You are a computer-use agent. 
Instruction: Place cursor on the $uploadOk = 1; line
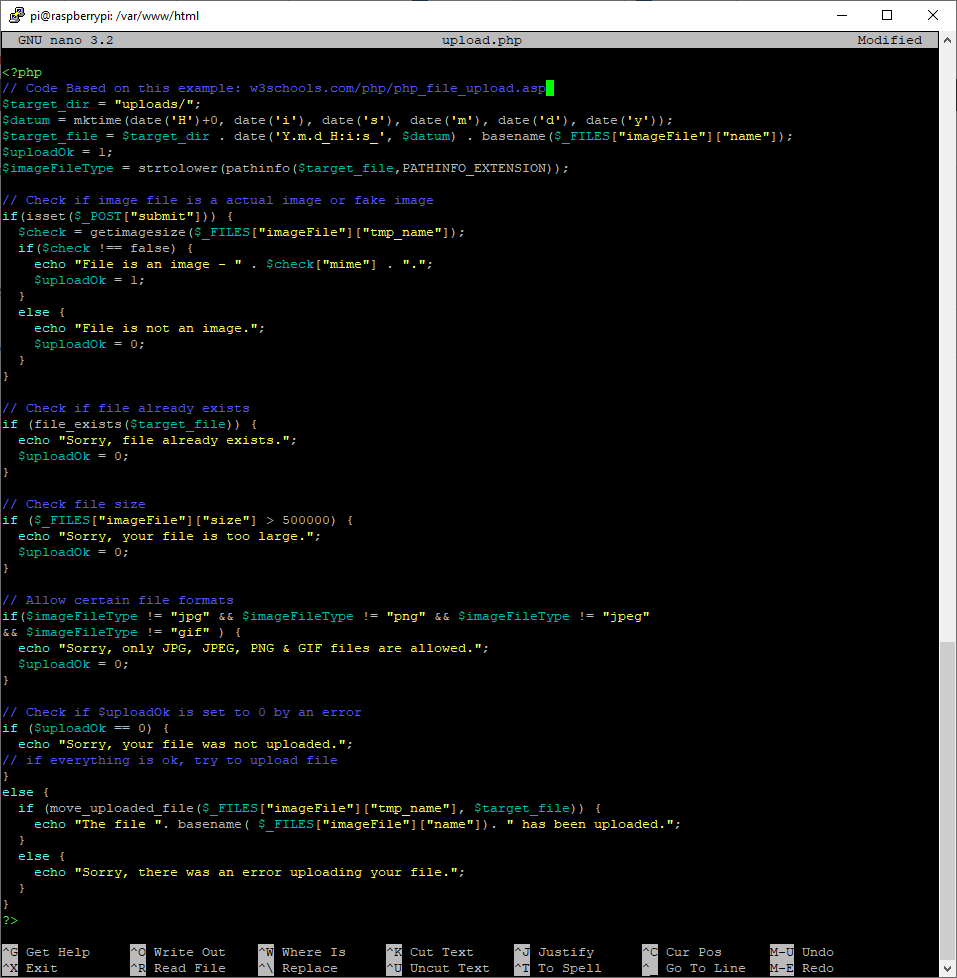click(57, 152)
